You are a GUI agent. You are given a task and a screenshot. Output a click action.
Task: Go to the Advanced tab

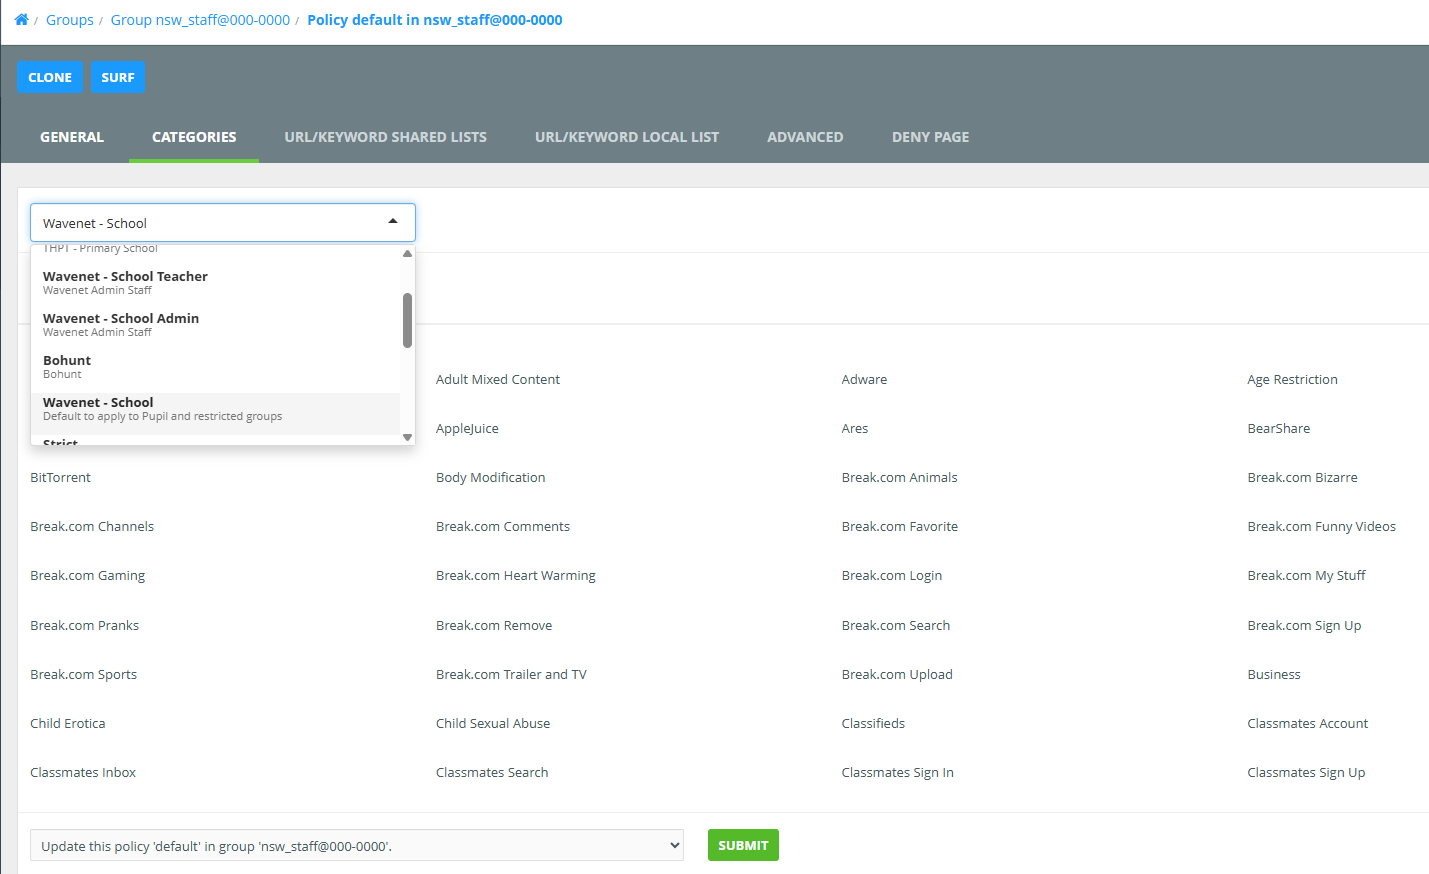[805, 137]
